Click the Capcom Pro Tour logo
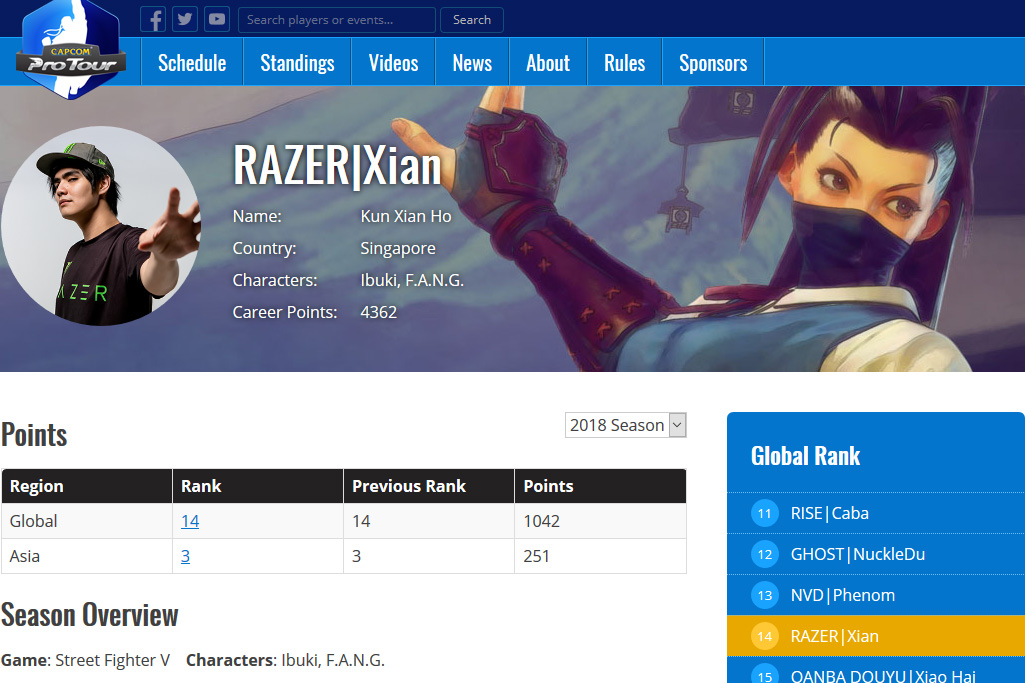1025x683 pixels. [x=71, y=50]
